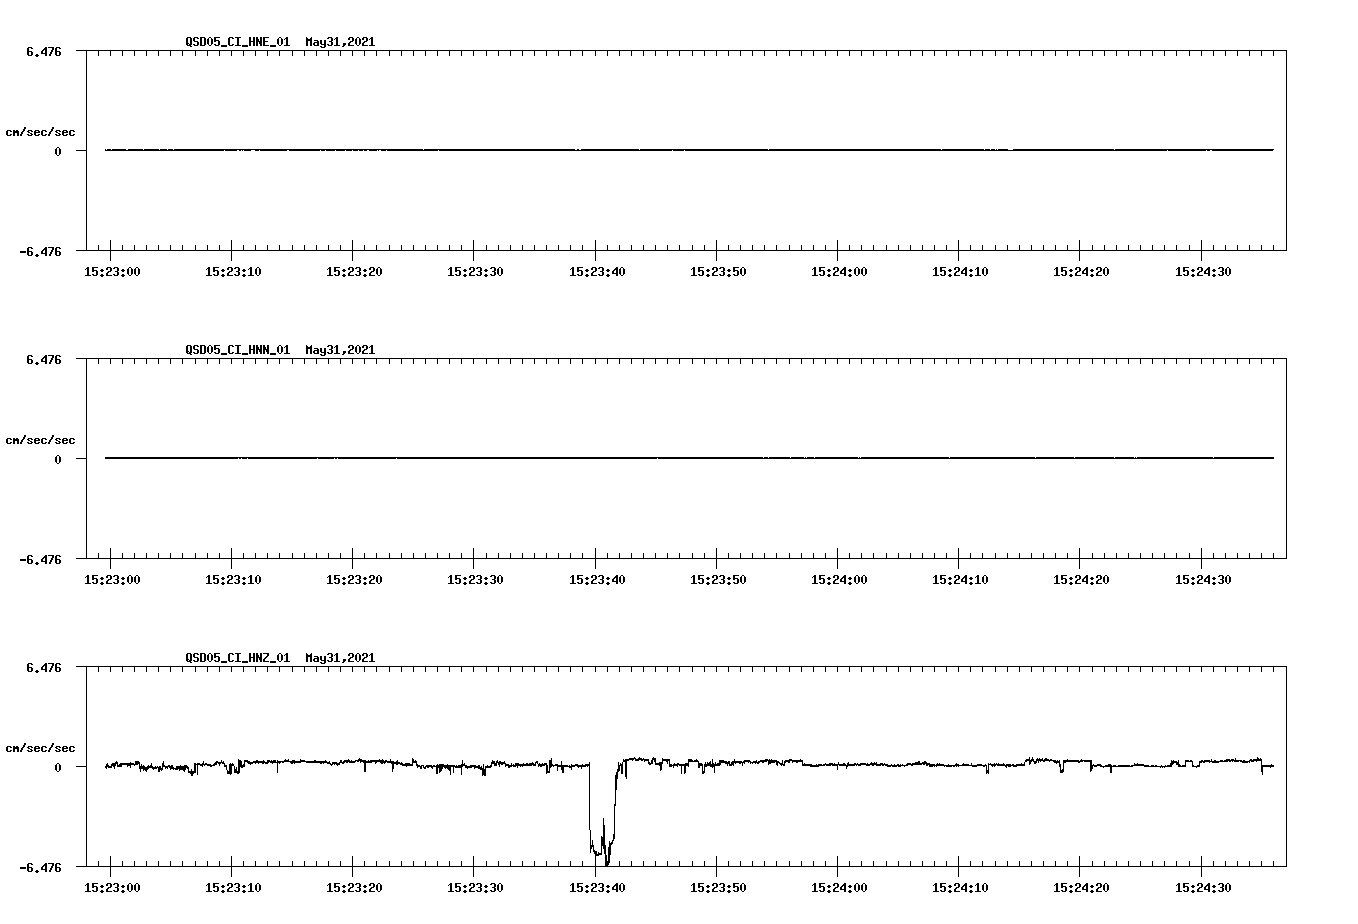Click the QSD05_CI_HNZ_01 plot title
Viewport: 1358px width, 924px height.
tap(280, 658)
